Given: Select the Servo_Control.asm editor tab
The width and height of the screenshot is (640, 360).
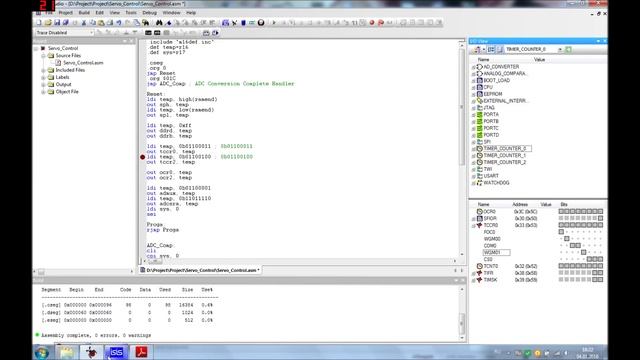Looking at the screenshot, I should (x=200, y=270).
